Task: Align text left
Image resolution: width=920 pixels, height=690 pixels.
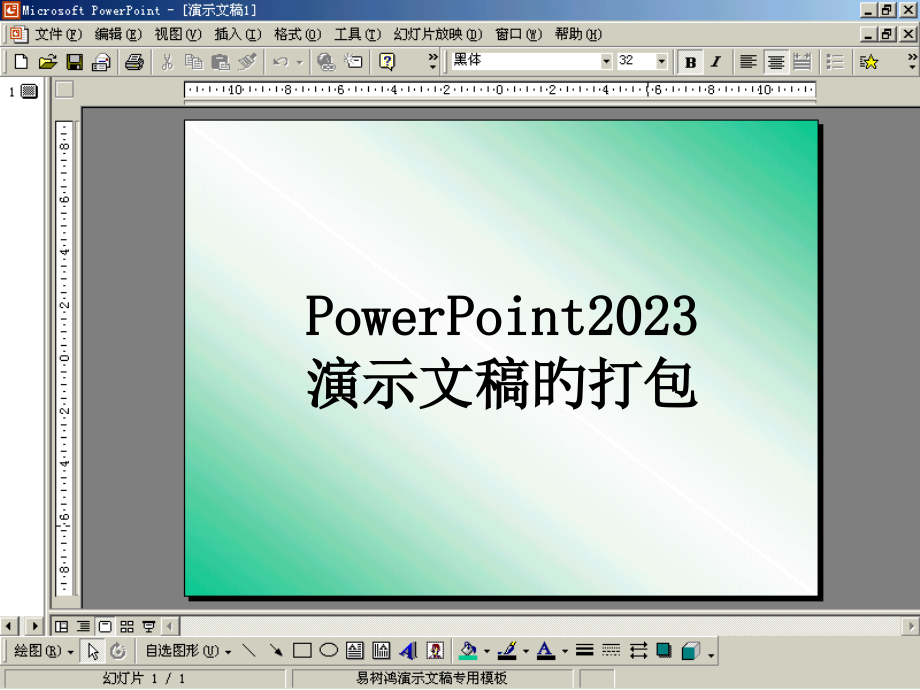Action: [748, 62]
